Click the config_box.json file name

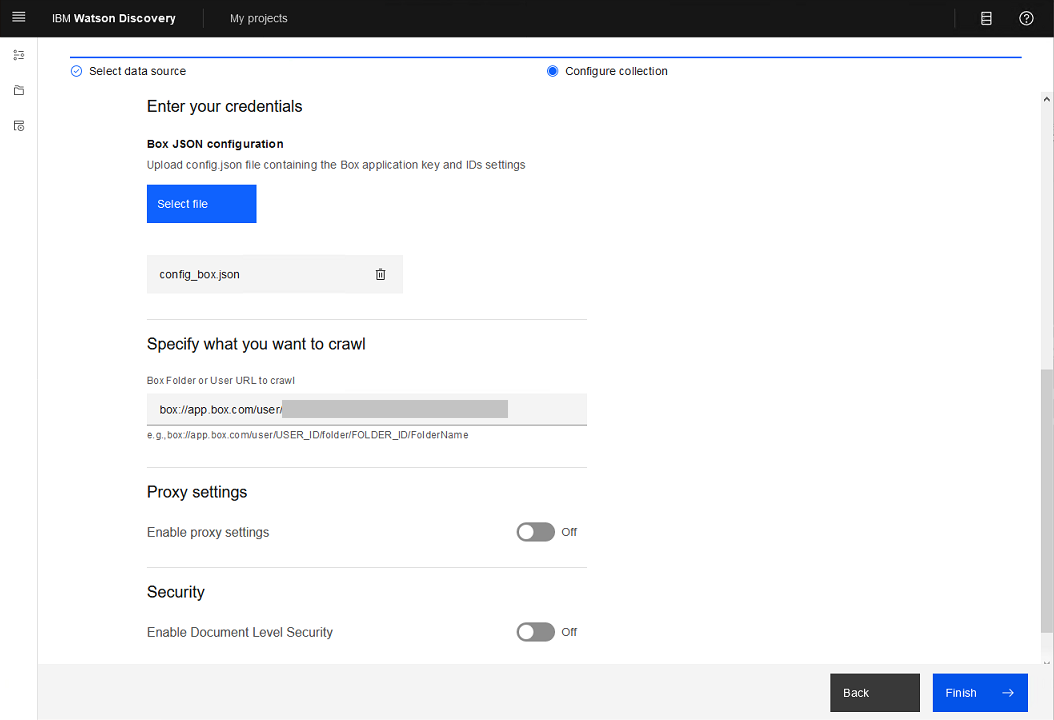(200, 274)
